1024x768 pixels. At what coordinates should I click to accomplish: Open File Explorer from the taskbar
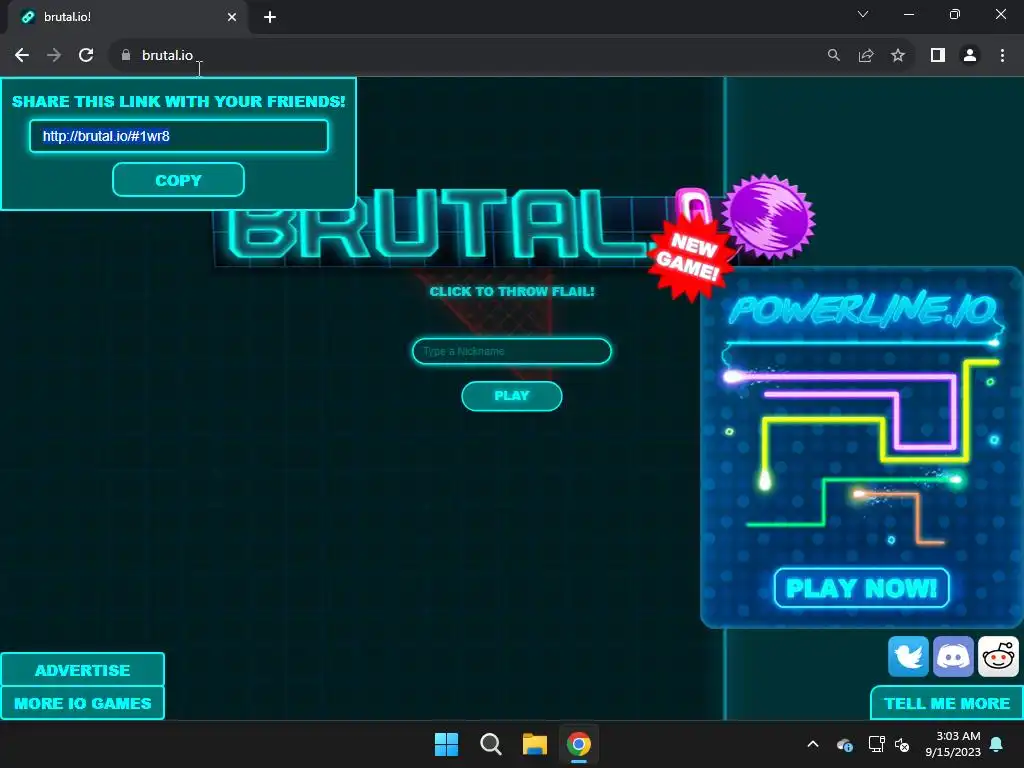click(534, 744)
